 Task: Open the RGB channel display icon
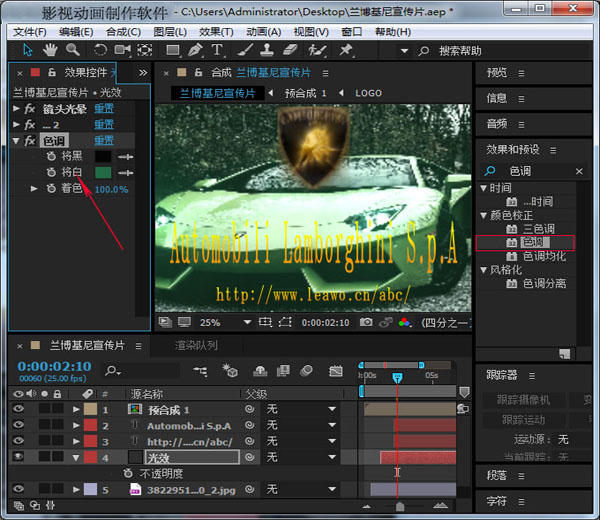(404, 322)
